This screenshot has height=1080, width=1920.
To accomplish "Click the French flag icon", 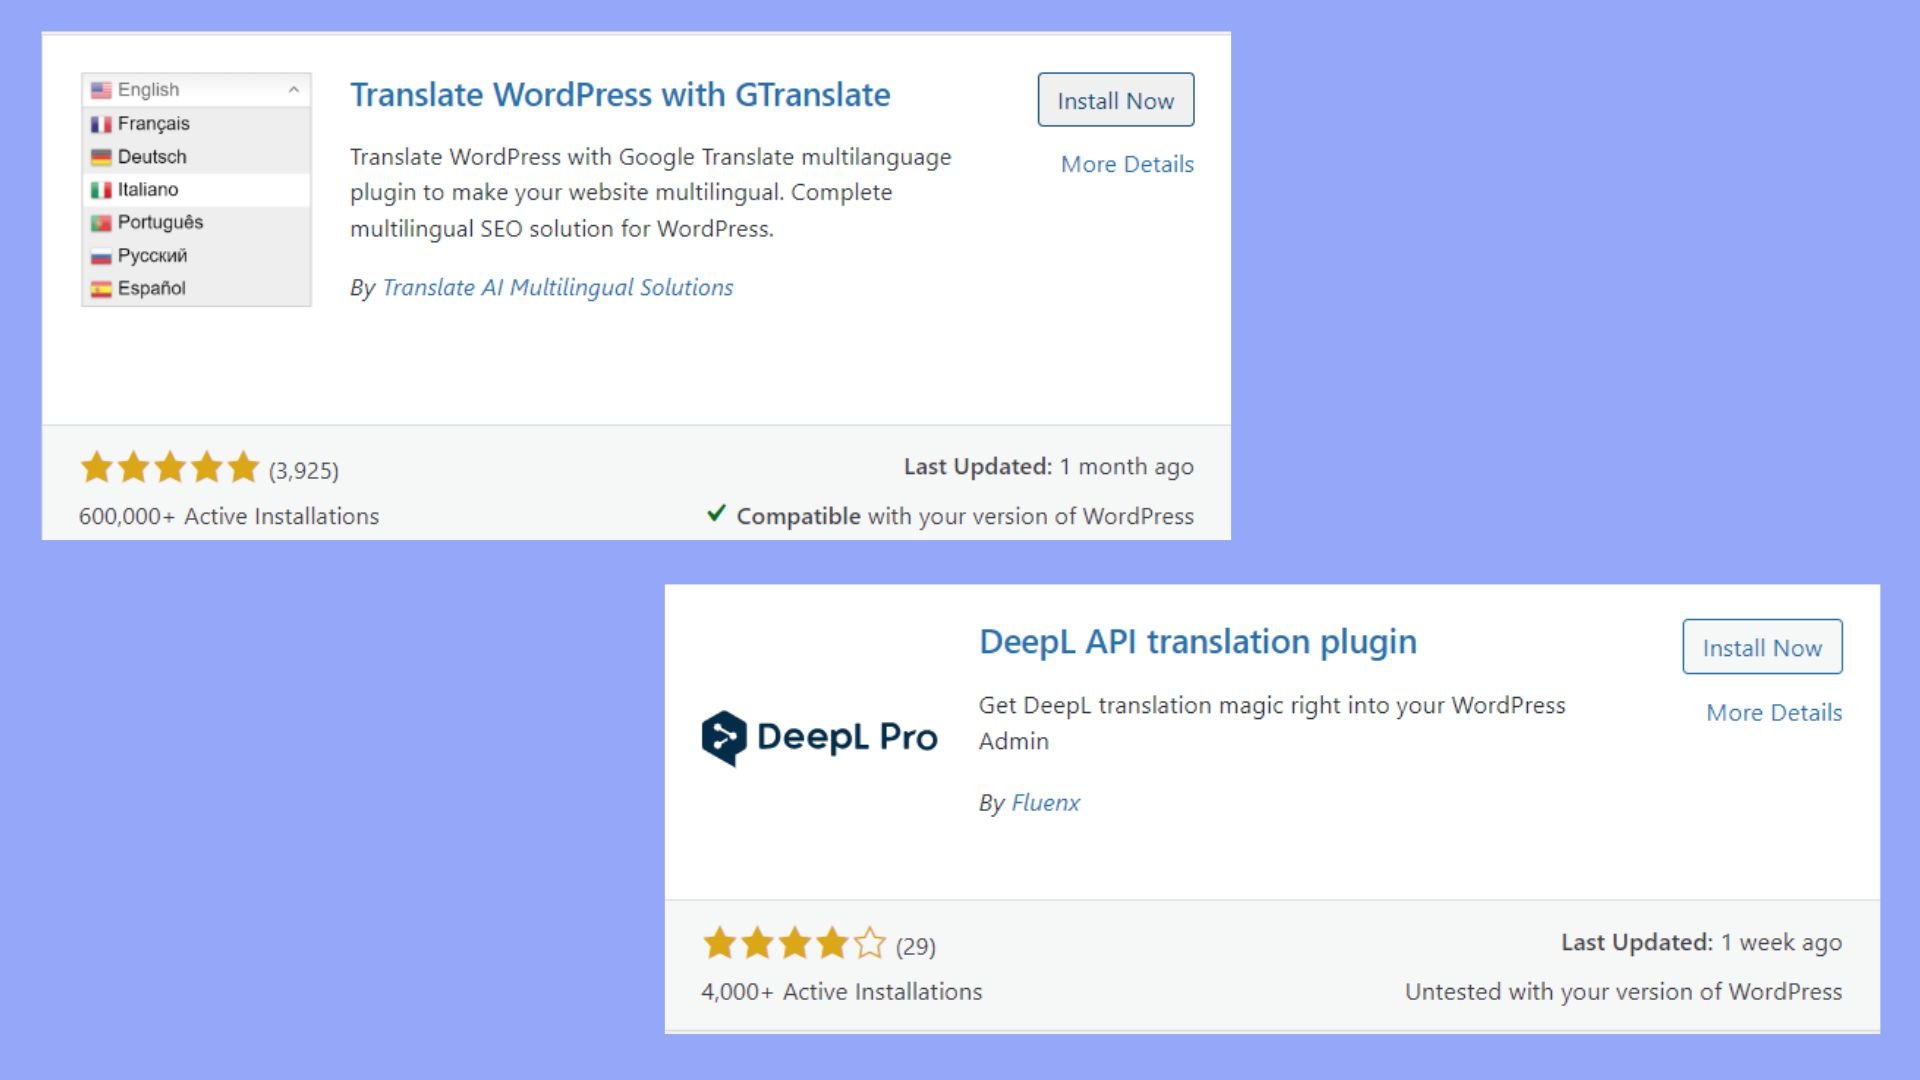I will click(x=101, y=124).
